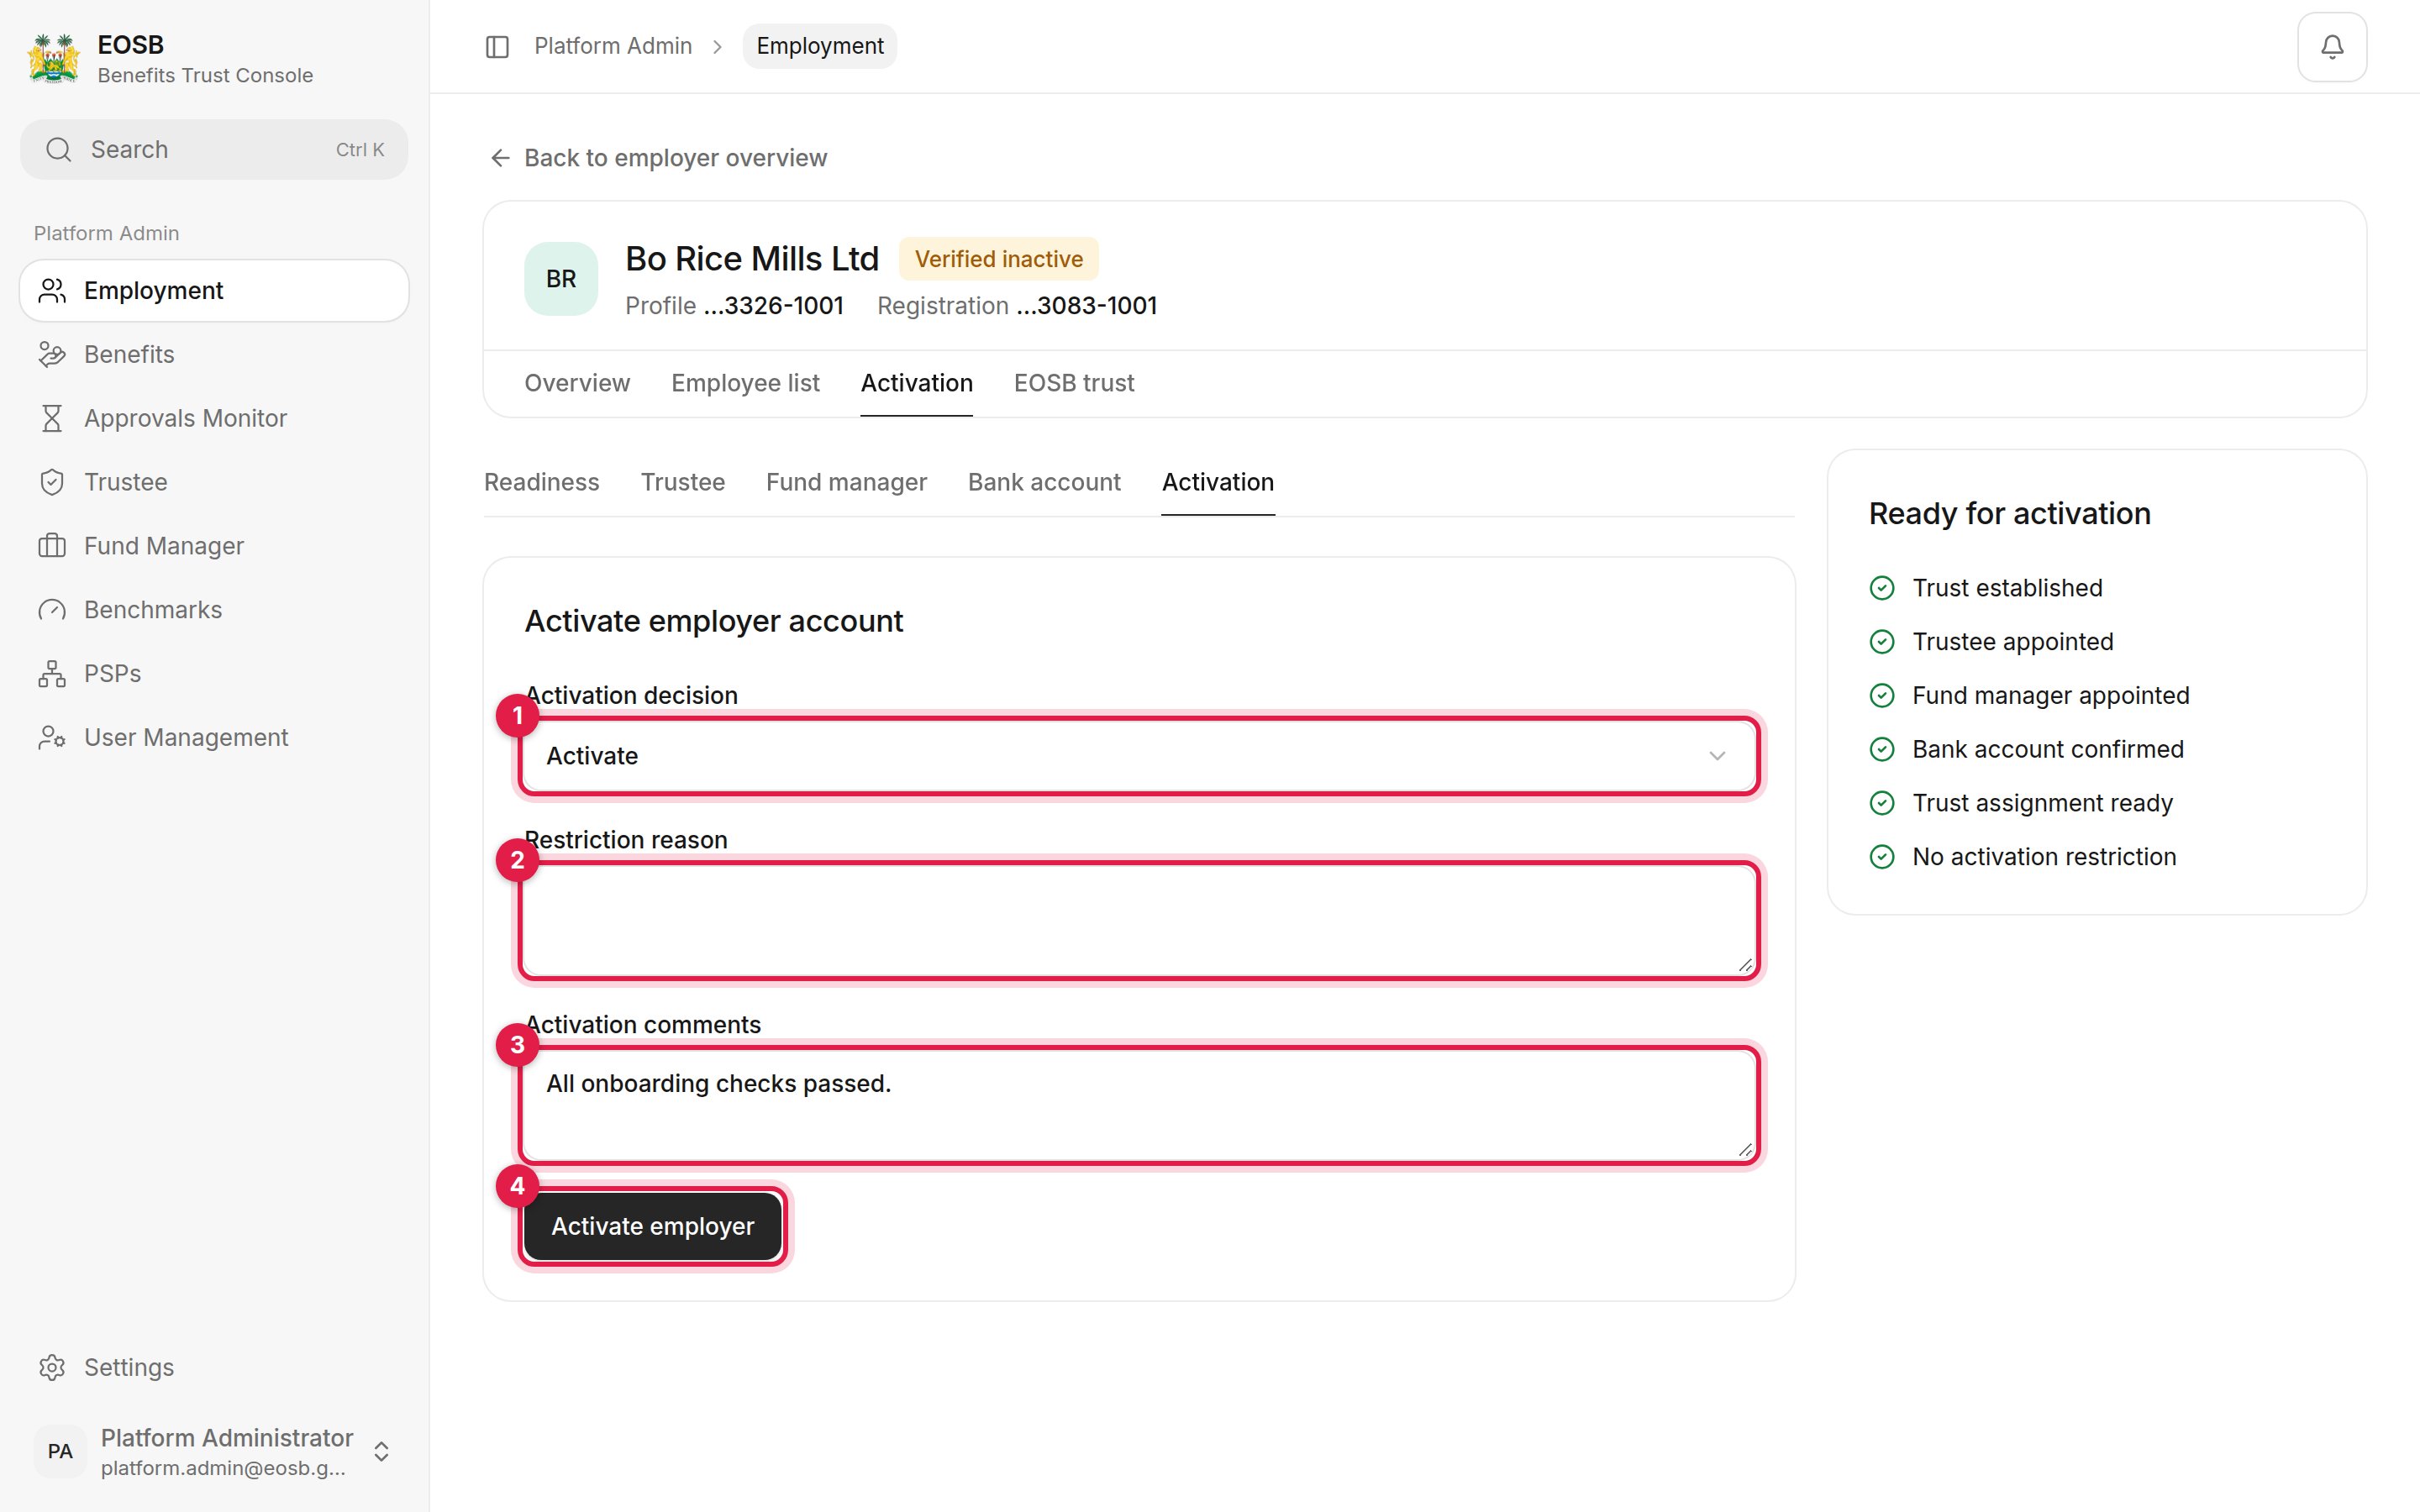Click the Benchmarks gauge icon
This screenshot has width=2420, height=1512.
pyautogui.click(x=52, y=610)
